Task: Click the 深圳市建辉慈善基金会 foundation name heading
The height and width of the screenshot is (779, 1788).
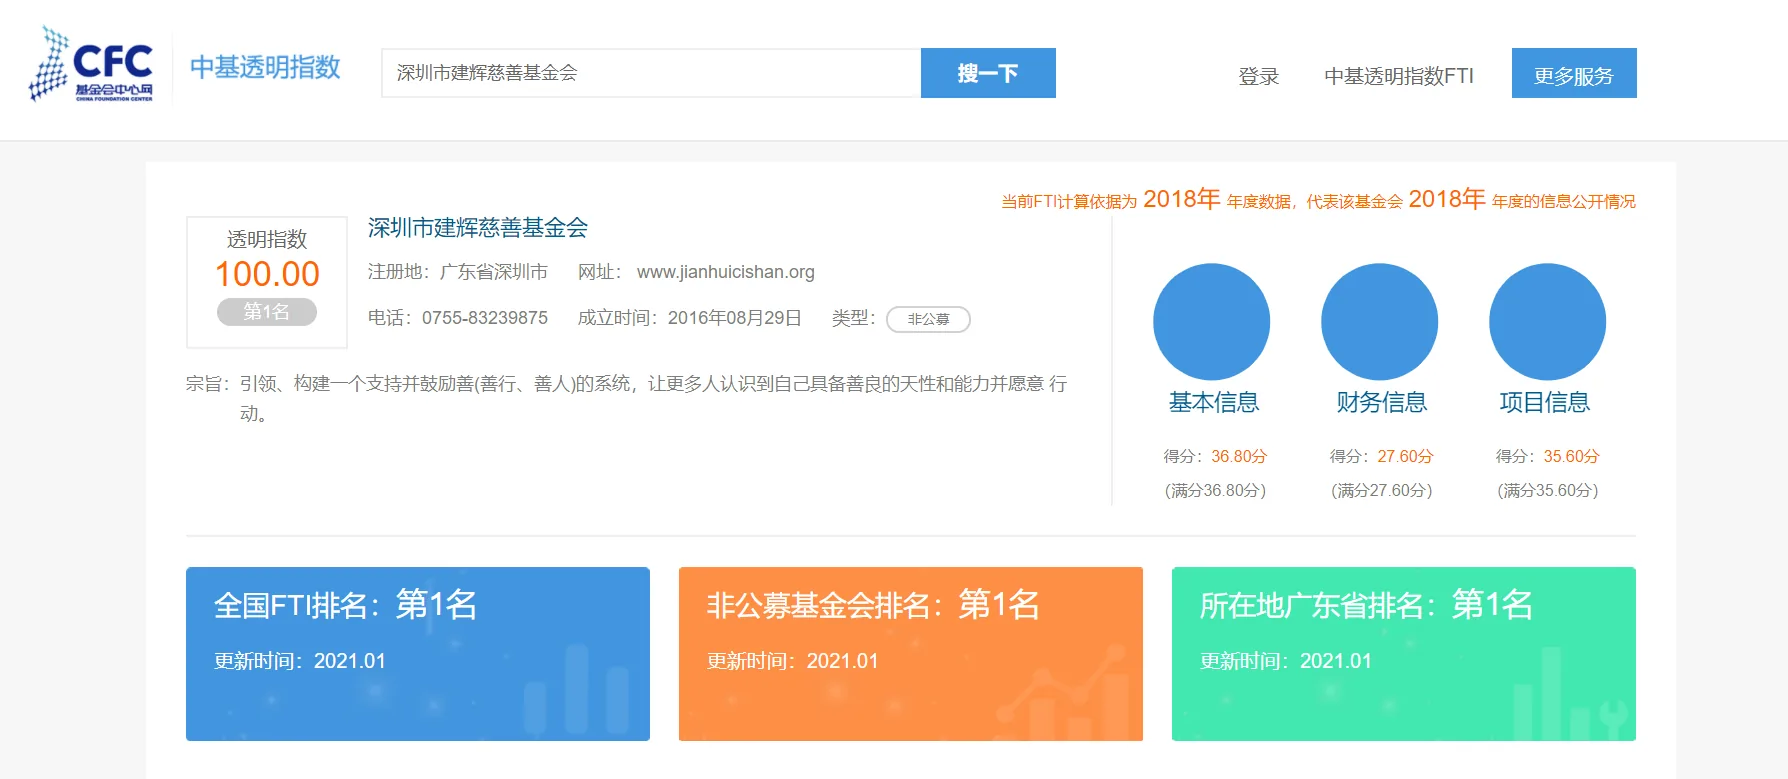Action: pyautogui.click(x=478, y=228)
